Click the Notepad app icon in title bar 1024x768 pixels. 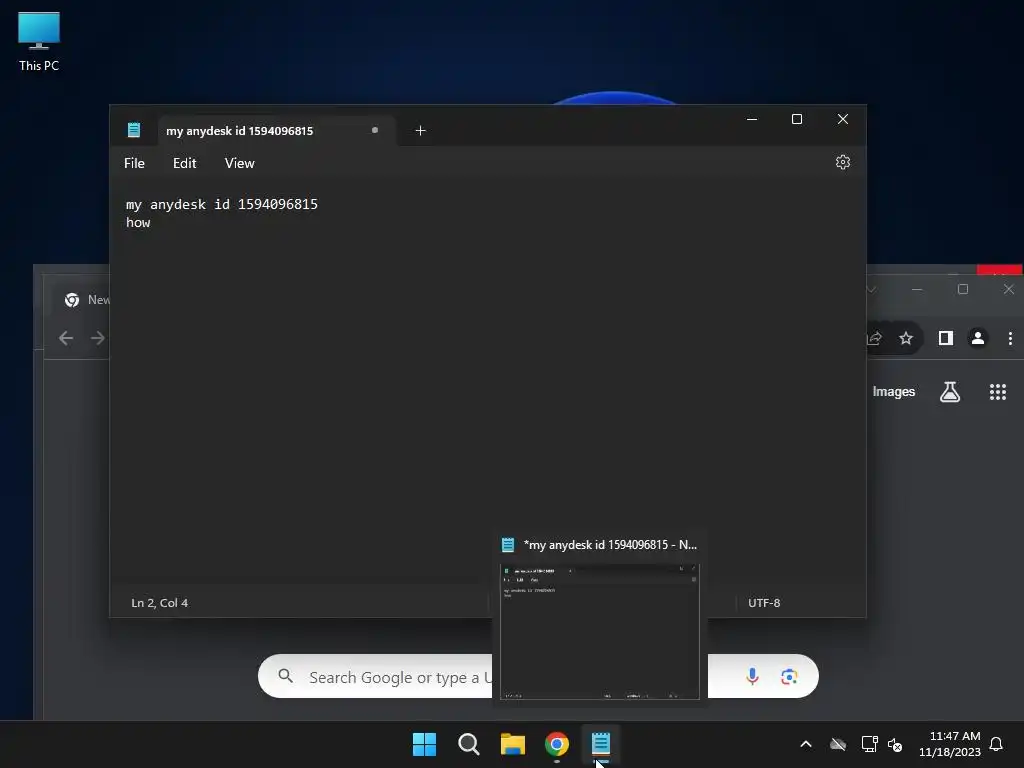(134, 130)
